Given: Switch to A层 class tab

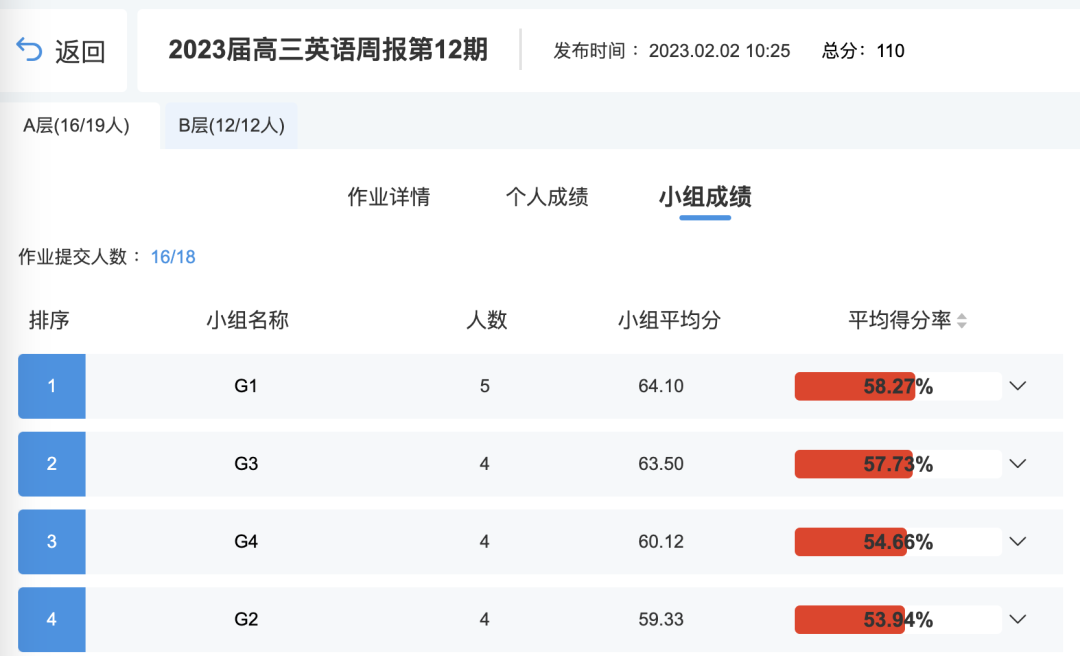Looking at the screenshot, I should pos(77,126).
